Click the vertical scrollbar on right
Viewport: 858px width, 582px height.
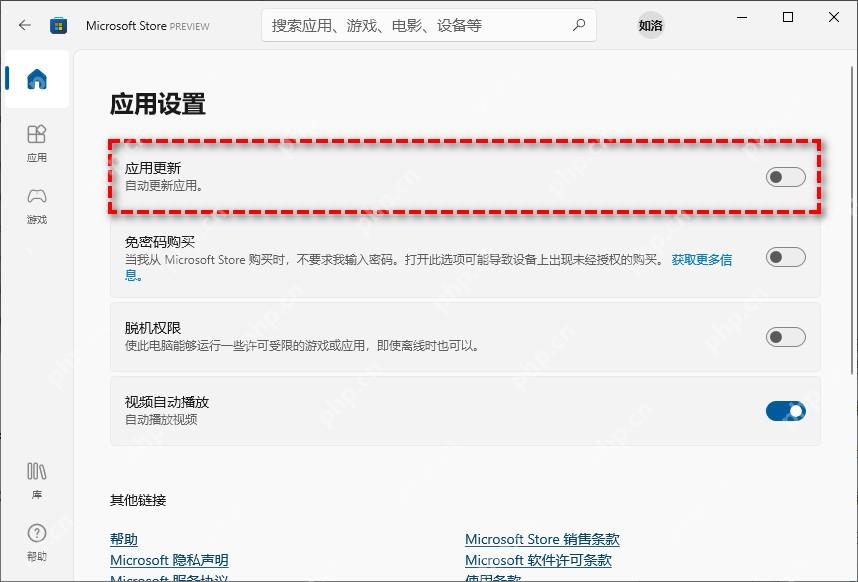[x=853, y=220]
